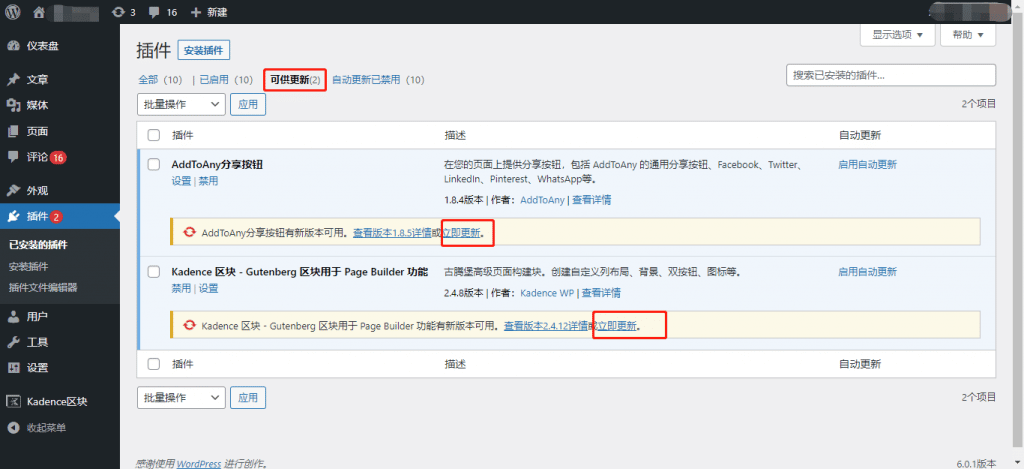Open top 批量操作 bulk actions dropdown
This screenshot has width=1024, height=469.
[181, 104]
